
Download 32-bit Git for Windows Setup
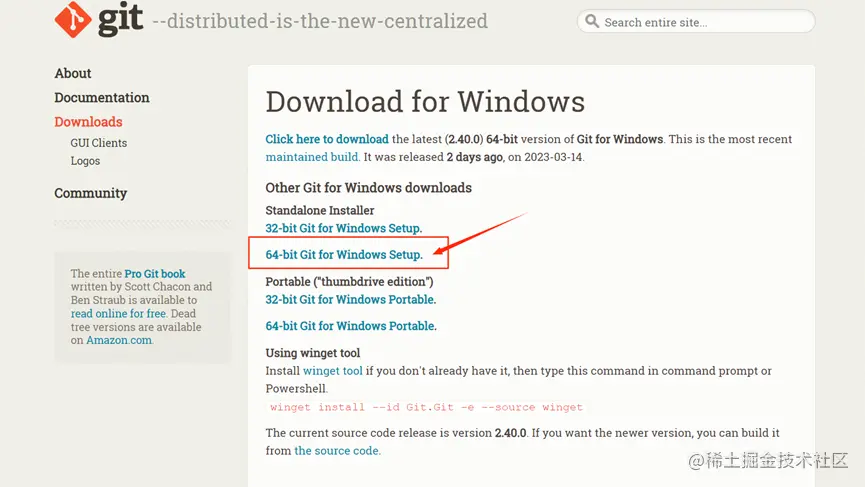[343, 228]
